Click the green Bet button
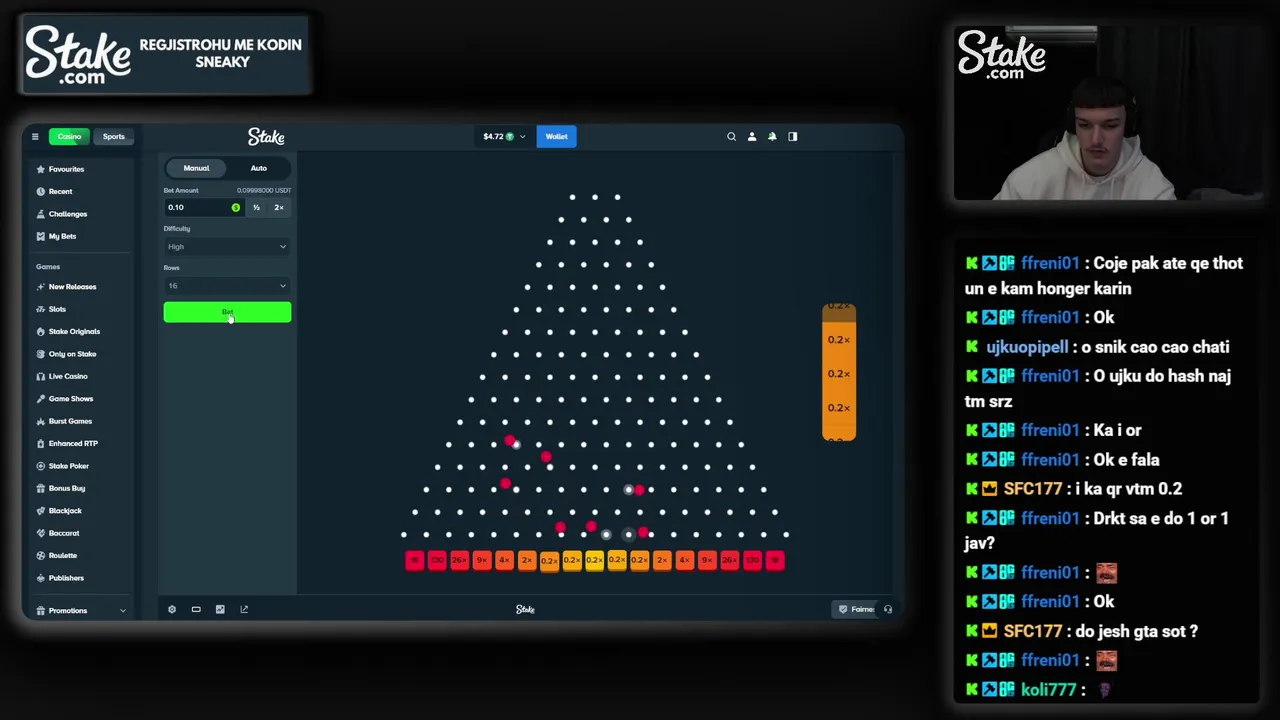This screenshot has width=1280, height=720. [x=227, y=313]
